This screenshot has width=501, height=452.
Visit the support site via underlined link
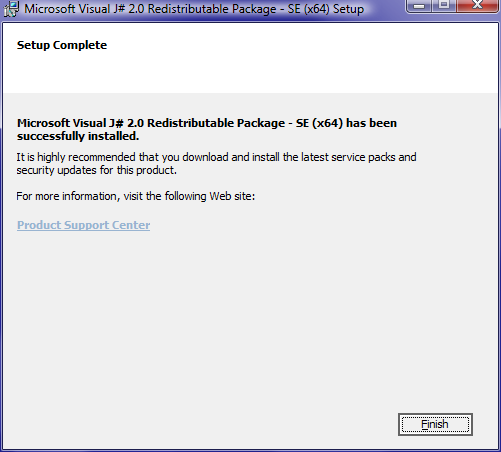click(83, 225)
